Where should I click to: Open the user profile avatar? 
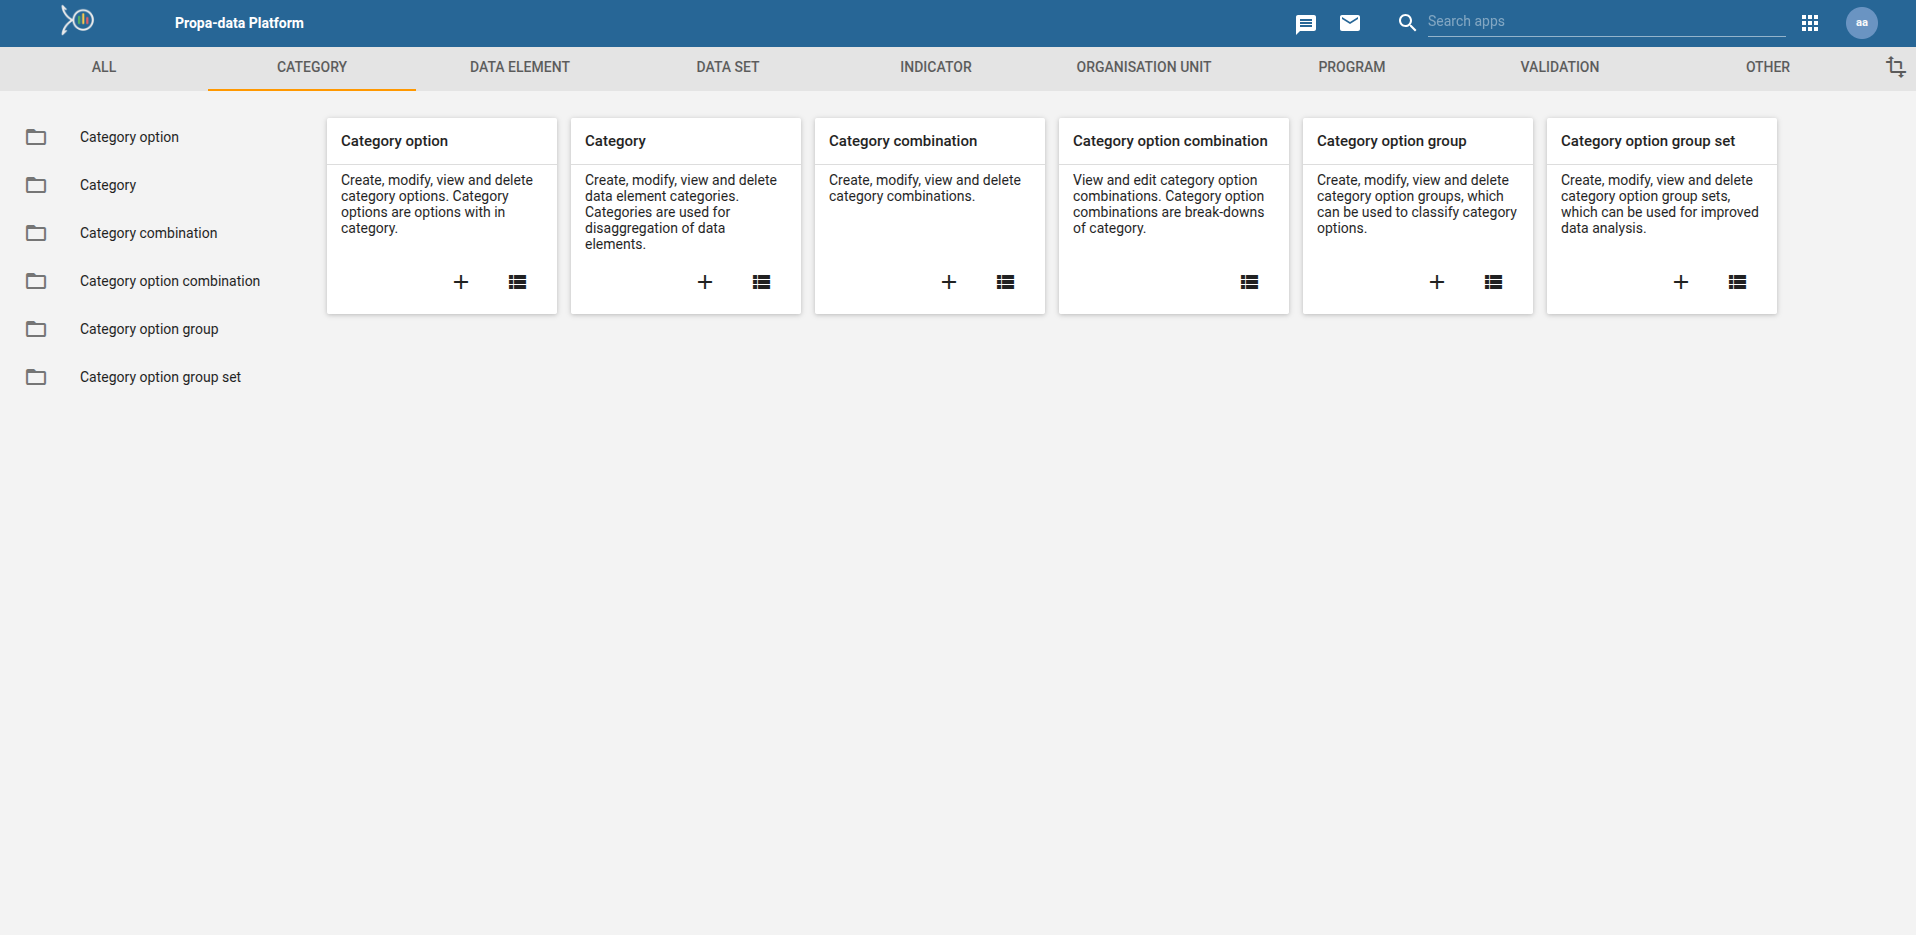pos(1862,23)
